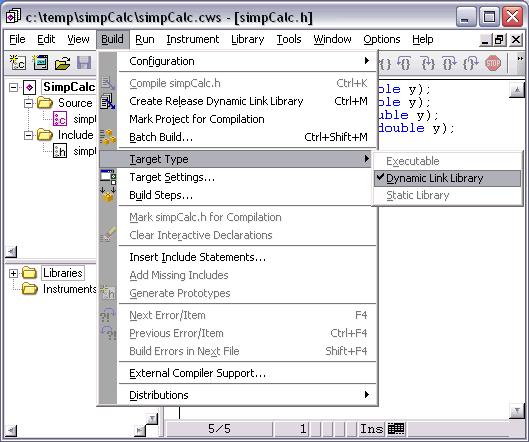Click the 5/5 line counter in status bar
This screenshot has width=529, height=442.
(219, 429)
